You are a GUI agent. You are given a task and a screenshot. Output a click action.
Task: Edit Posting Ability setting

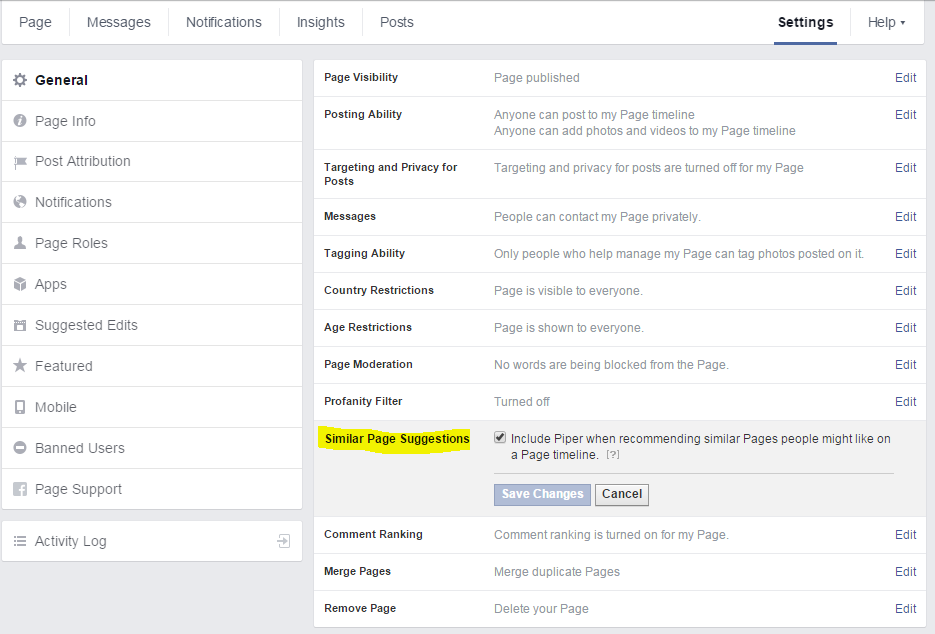click(x=905, y=115)
